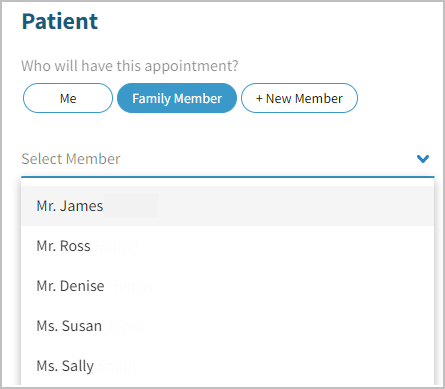Expand the Select Member chevron arrow
Screen dimensions: 445x389
[423, 159]
